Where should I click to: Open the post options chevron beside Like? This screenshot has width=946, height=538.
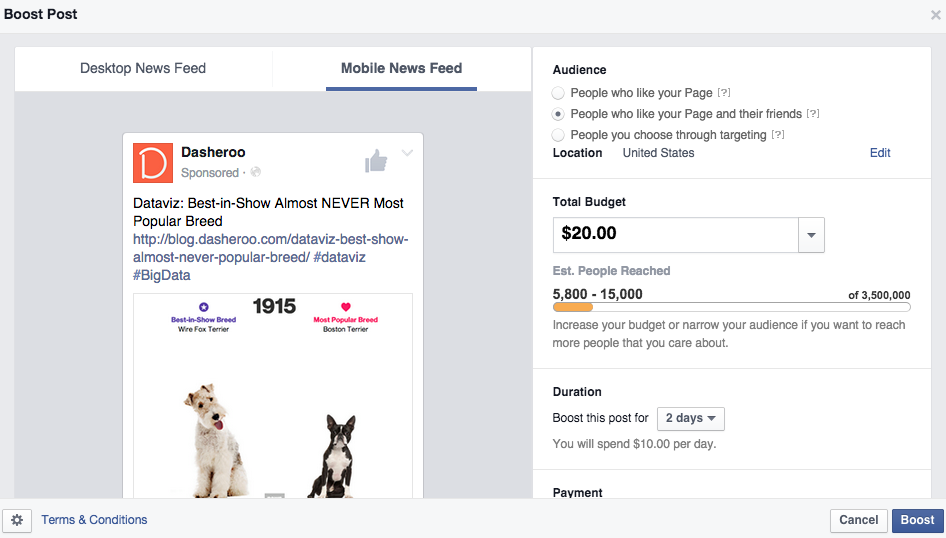[407, 153]
